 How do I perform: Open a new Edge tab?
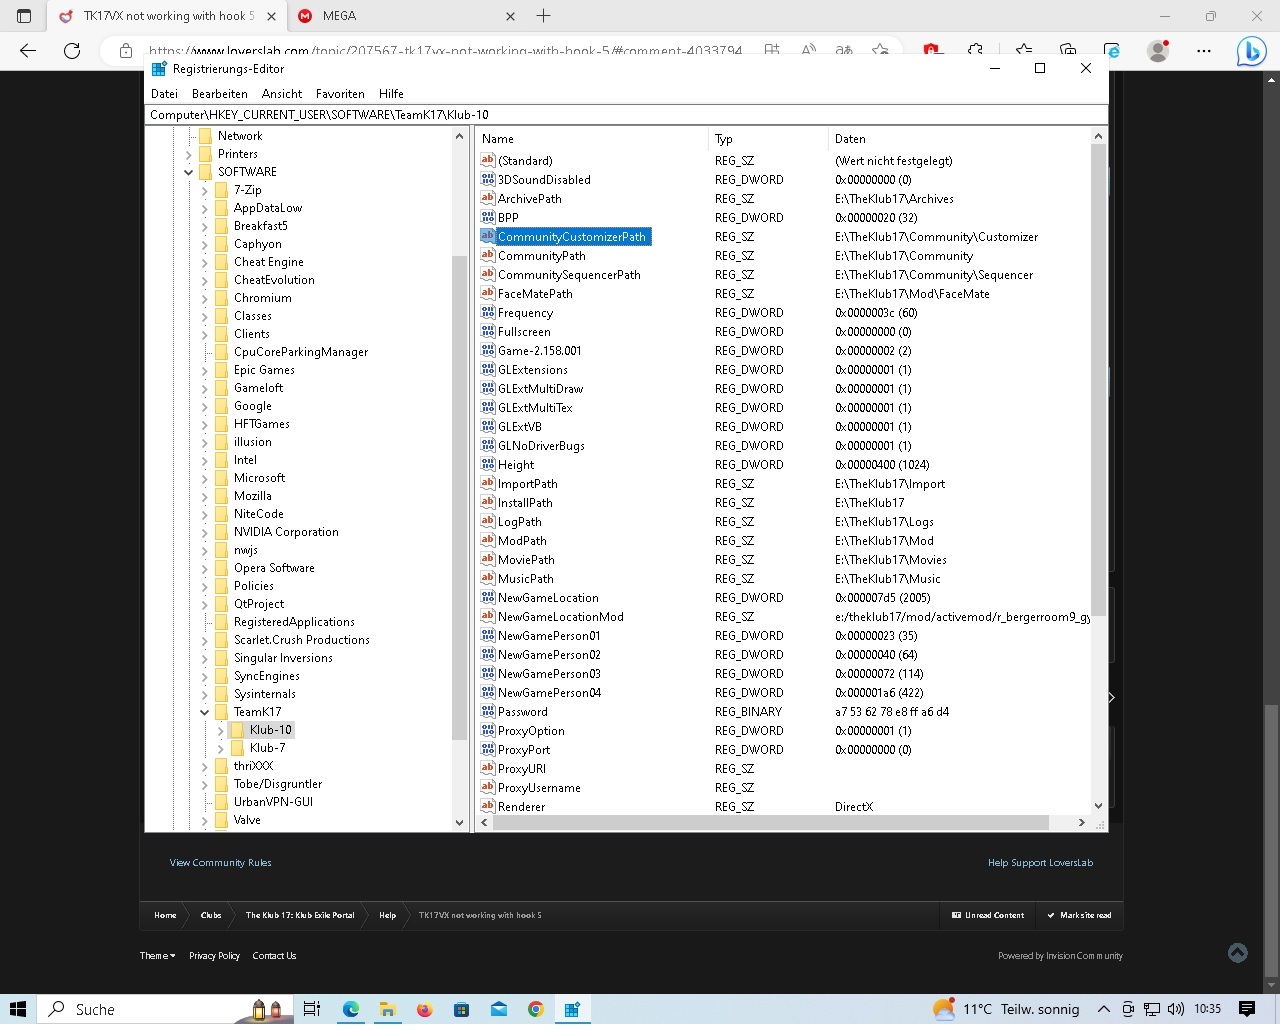click(x=544, y=16)
